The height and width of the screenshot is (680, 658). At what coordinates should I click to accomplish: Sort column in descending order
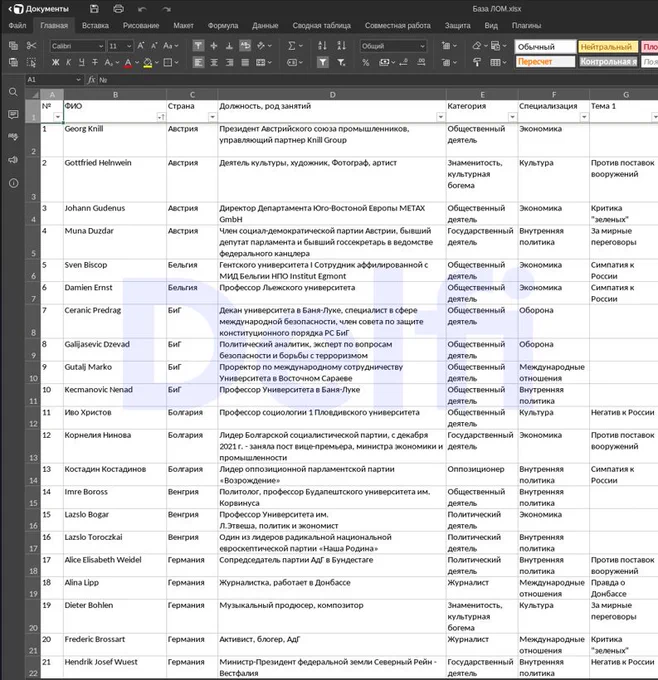tap(342, 46)
